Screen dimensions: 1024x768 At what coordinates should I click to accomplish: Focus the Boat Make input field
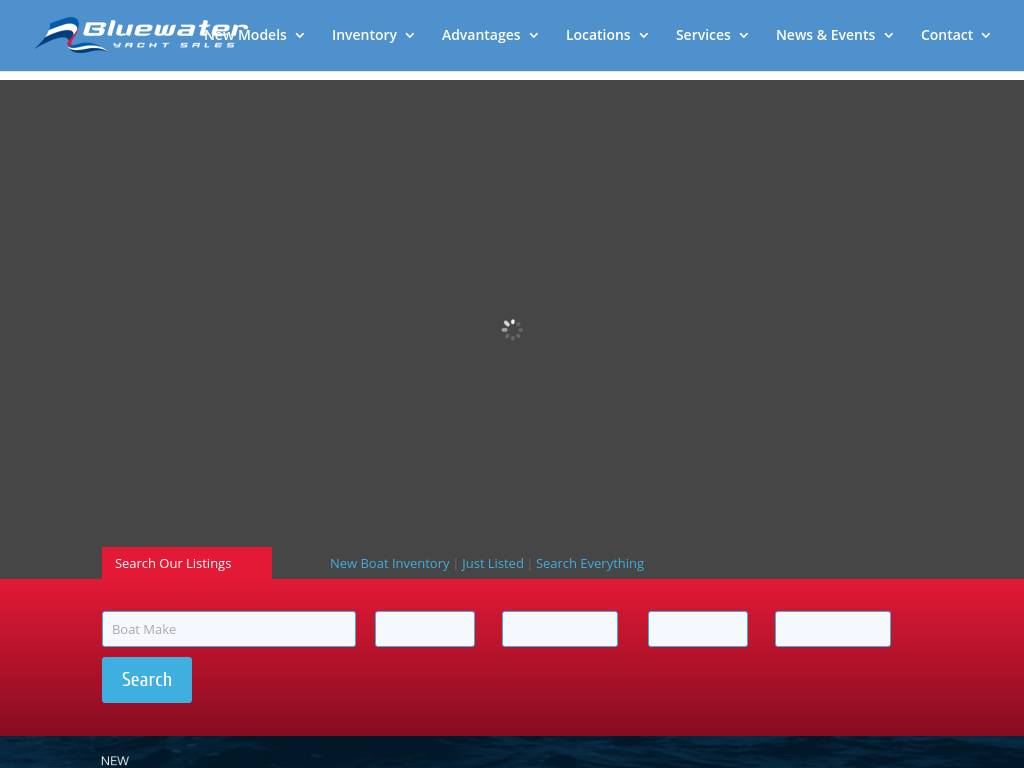pyautogui.click(x=228, y=629)
